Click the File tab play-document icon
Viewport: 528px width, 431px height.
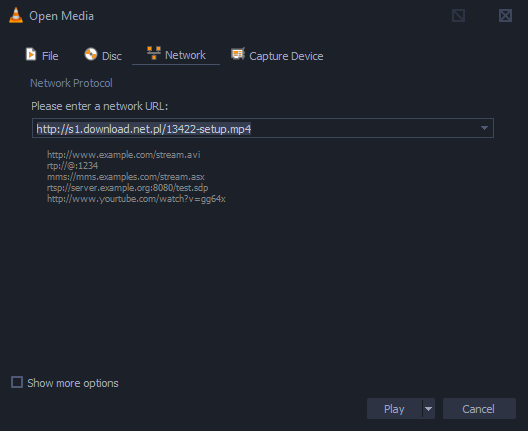click(31, 54)
